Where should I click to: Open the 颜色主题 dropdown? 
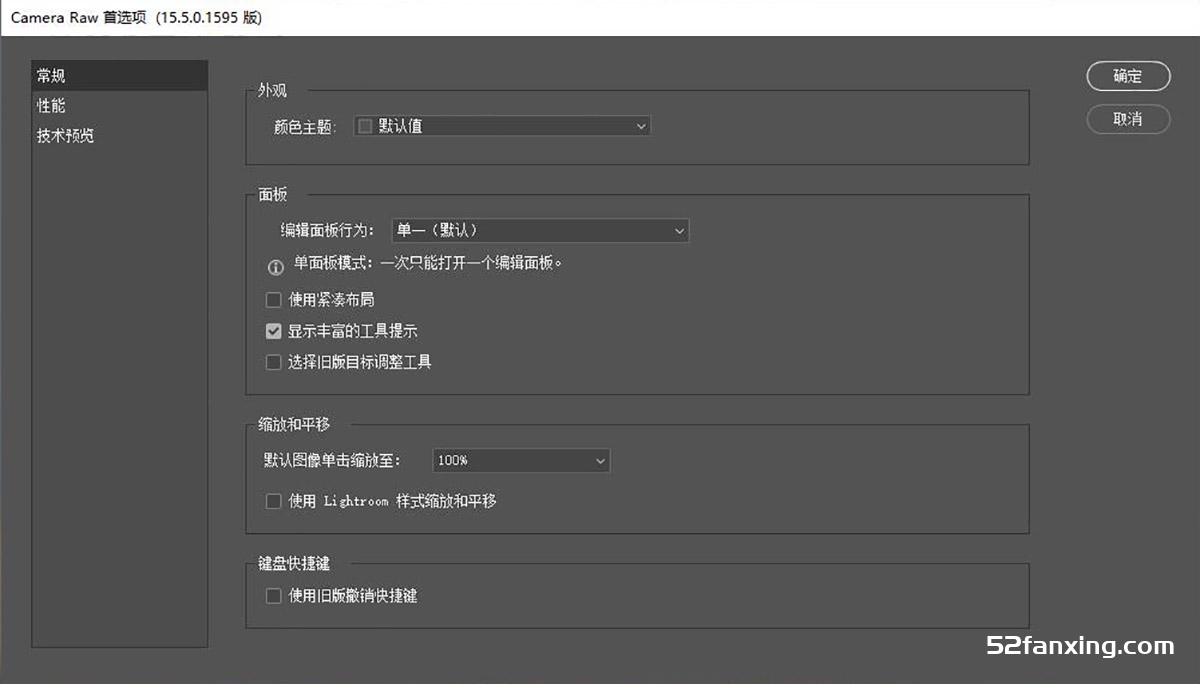click(x=502, y=126)
